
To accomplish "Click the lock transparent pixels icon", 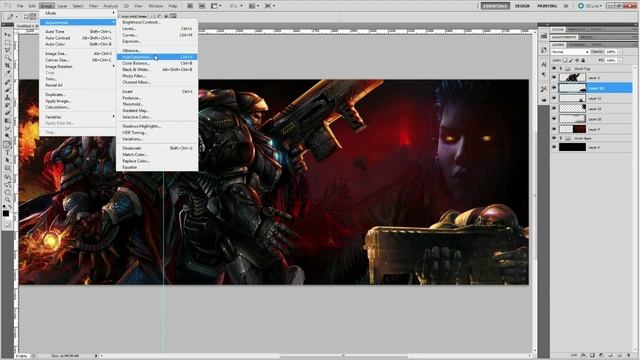I will [565, 60].
